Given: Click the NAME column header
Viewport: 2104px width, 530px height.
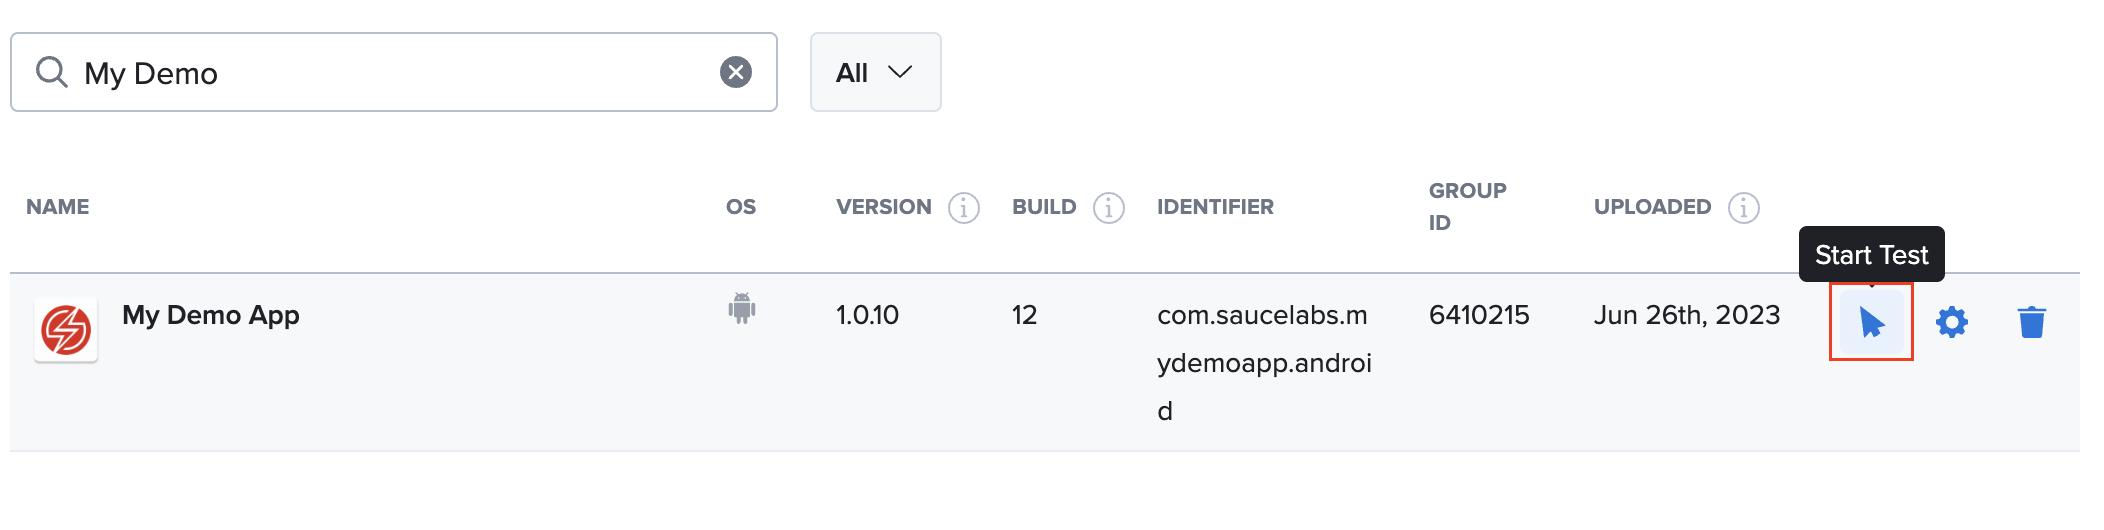Looking at the screenshot, I should (57, 207).
